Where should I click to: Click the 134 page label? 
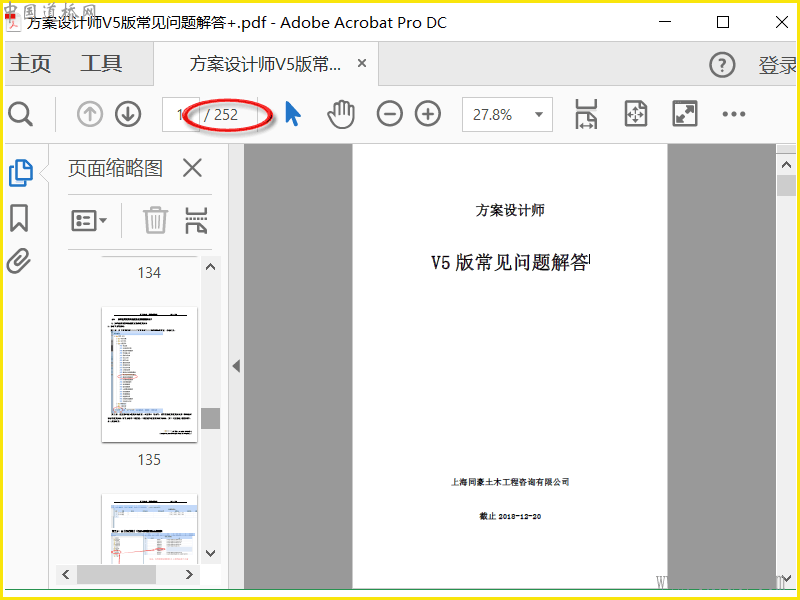149,273
